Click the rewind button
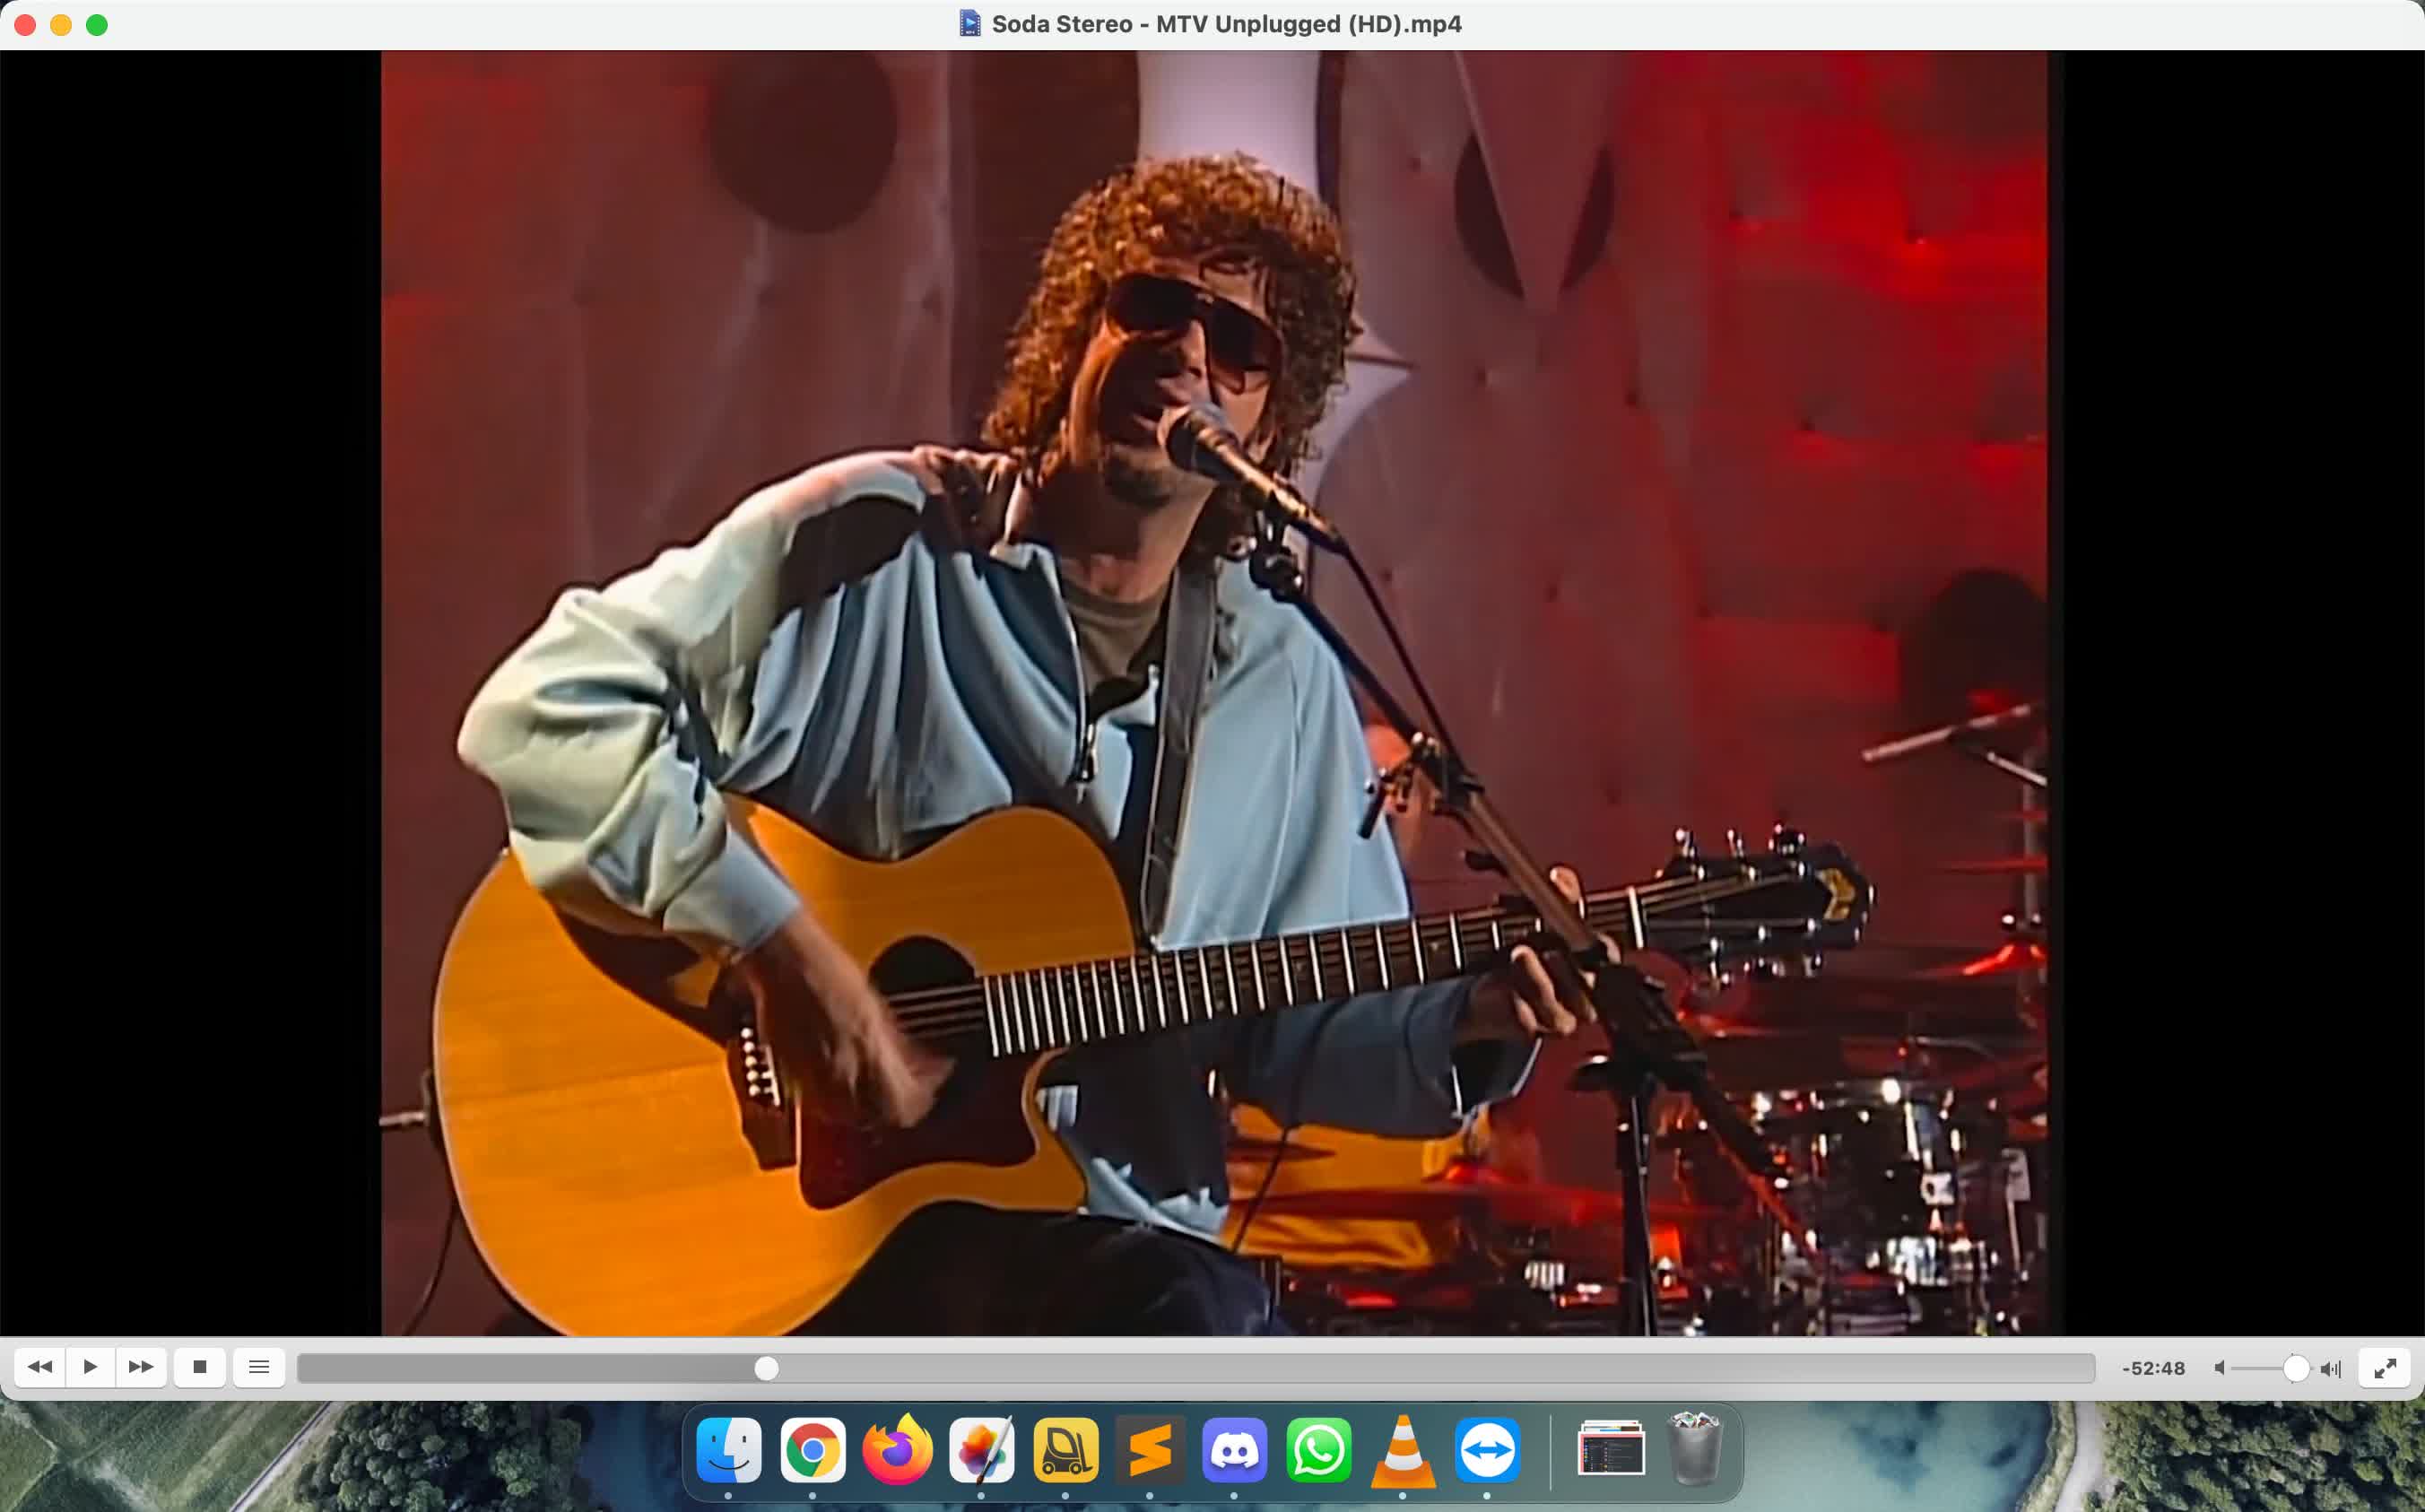 [x=40, y=1367]
